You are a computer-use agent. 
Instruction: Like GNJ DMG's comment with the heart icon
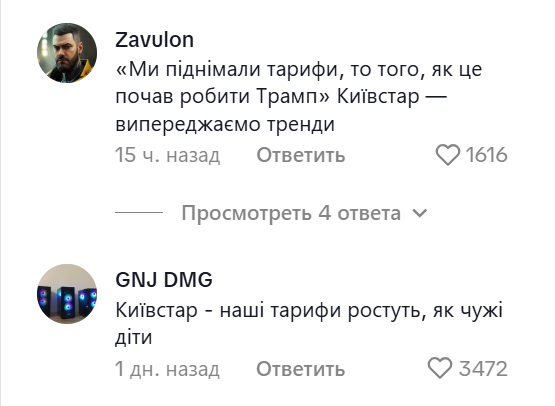pyautogui.click(x=440, y=368)
